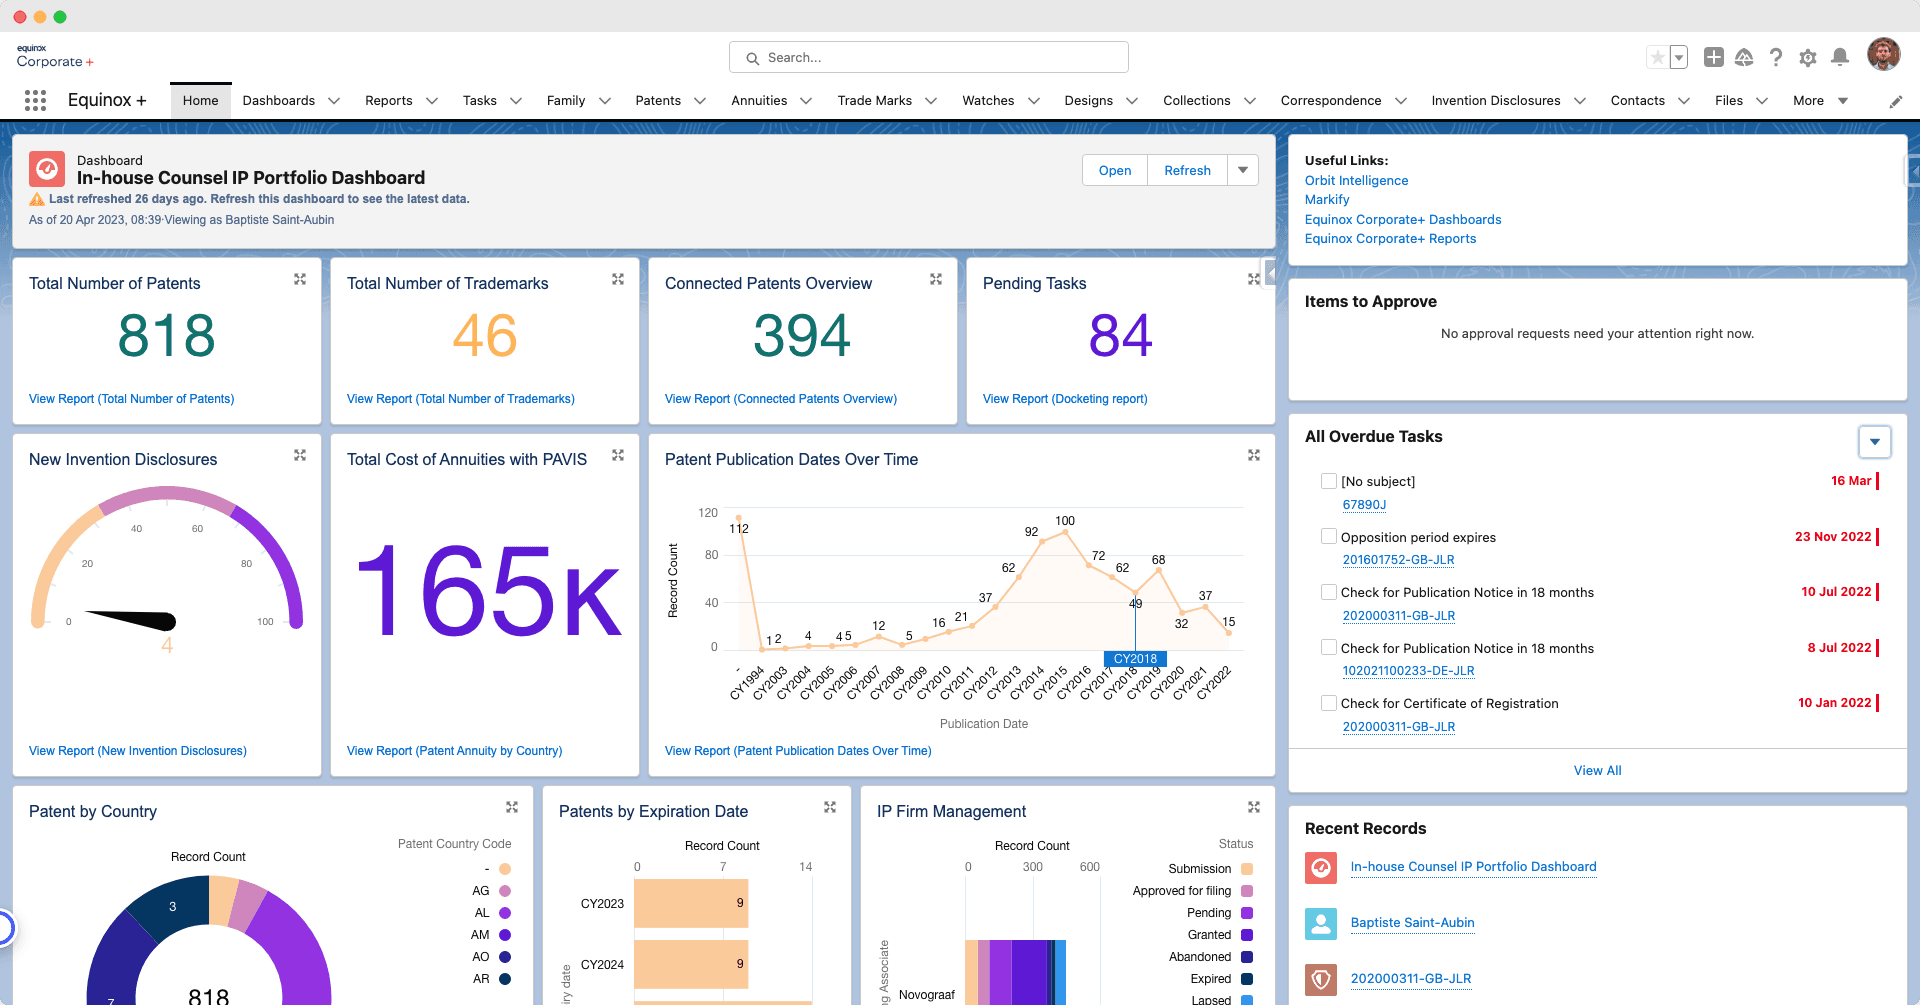Expand the Patents nav chevron

pyautogui.click(x=700, y=101)
